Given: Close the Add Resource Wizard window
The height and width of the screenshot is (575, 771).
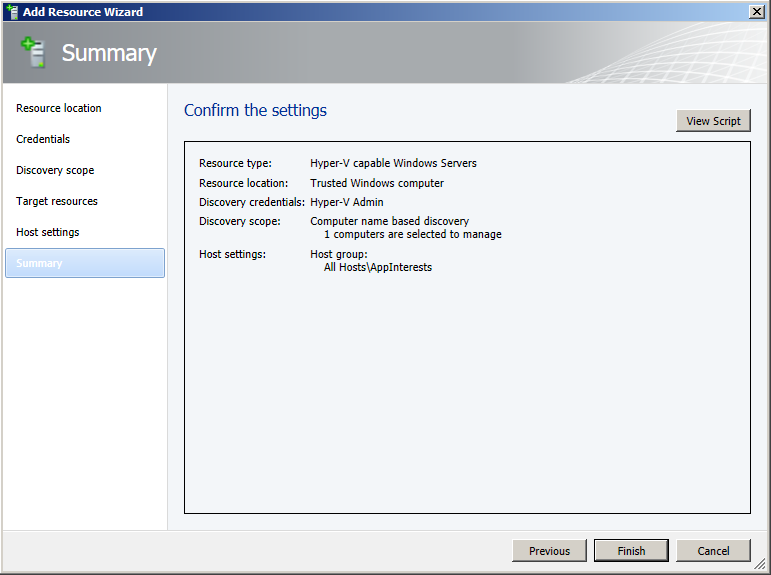Looking at the screenshot, I should tap(757, 12).
